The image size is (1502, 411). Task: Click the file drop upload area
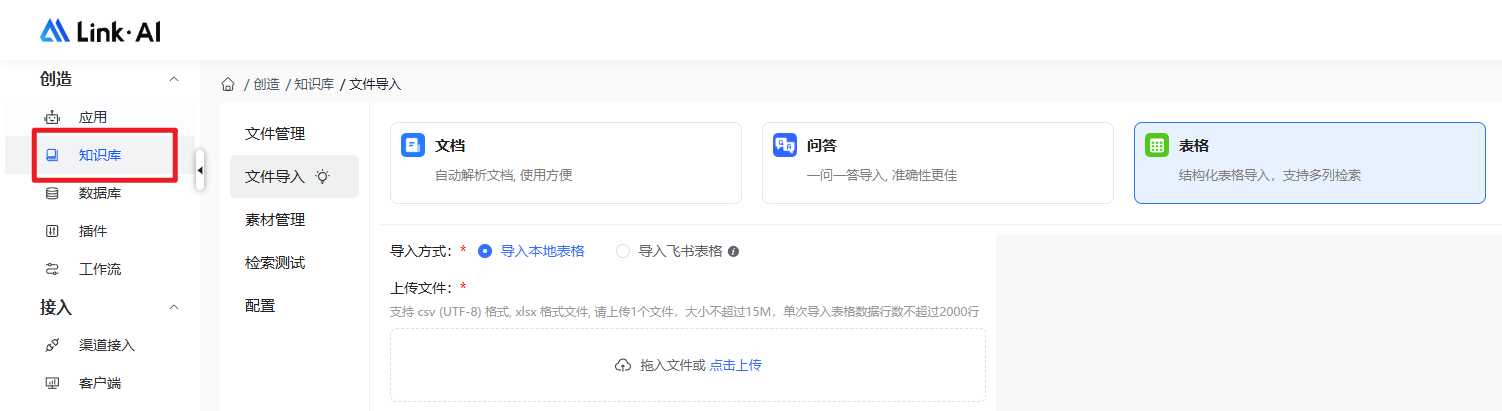click(x=688, y=366)
